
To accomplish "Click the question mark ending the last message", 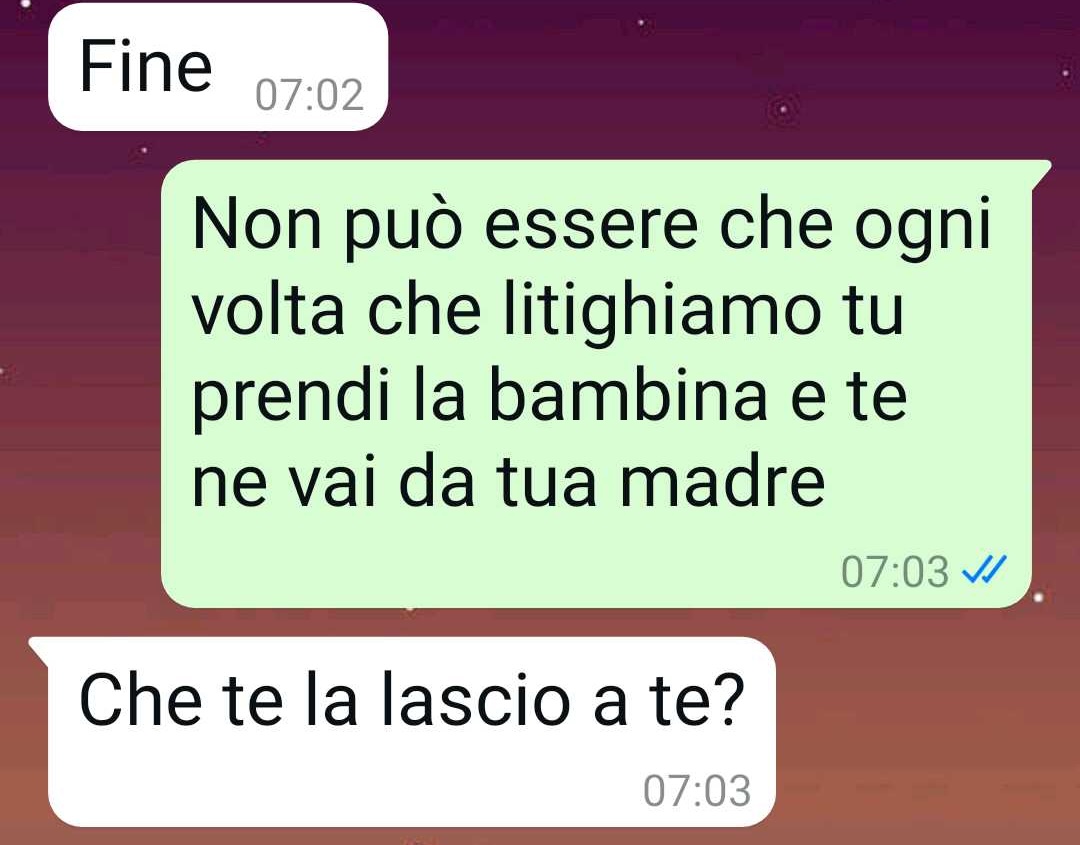I will point(729,700).
